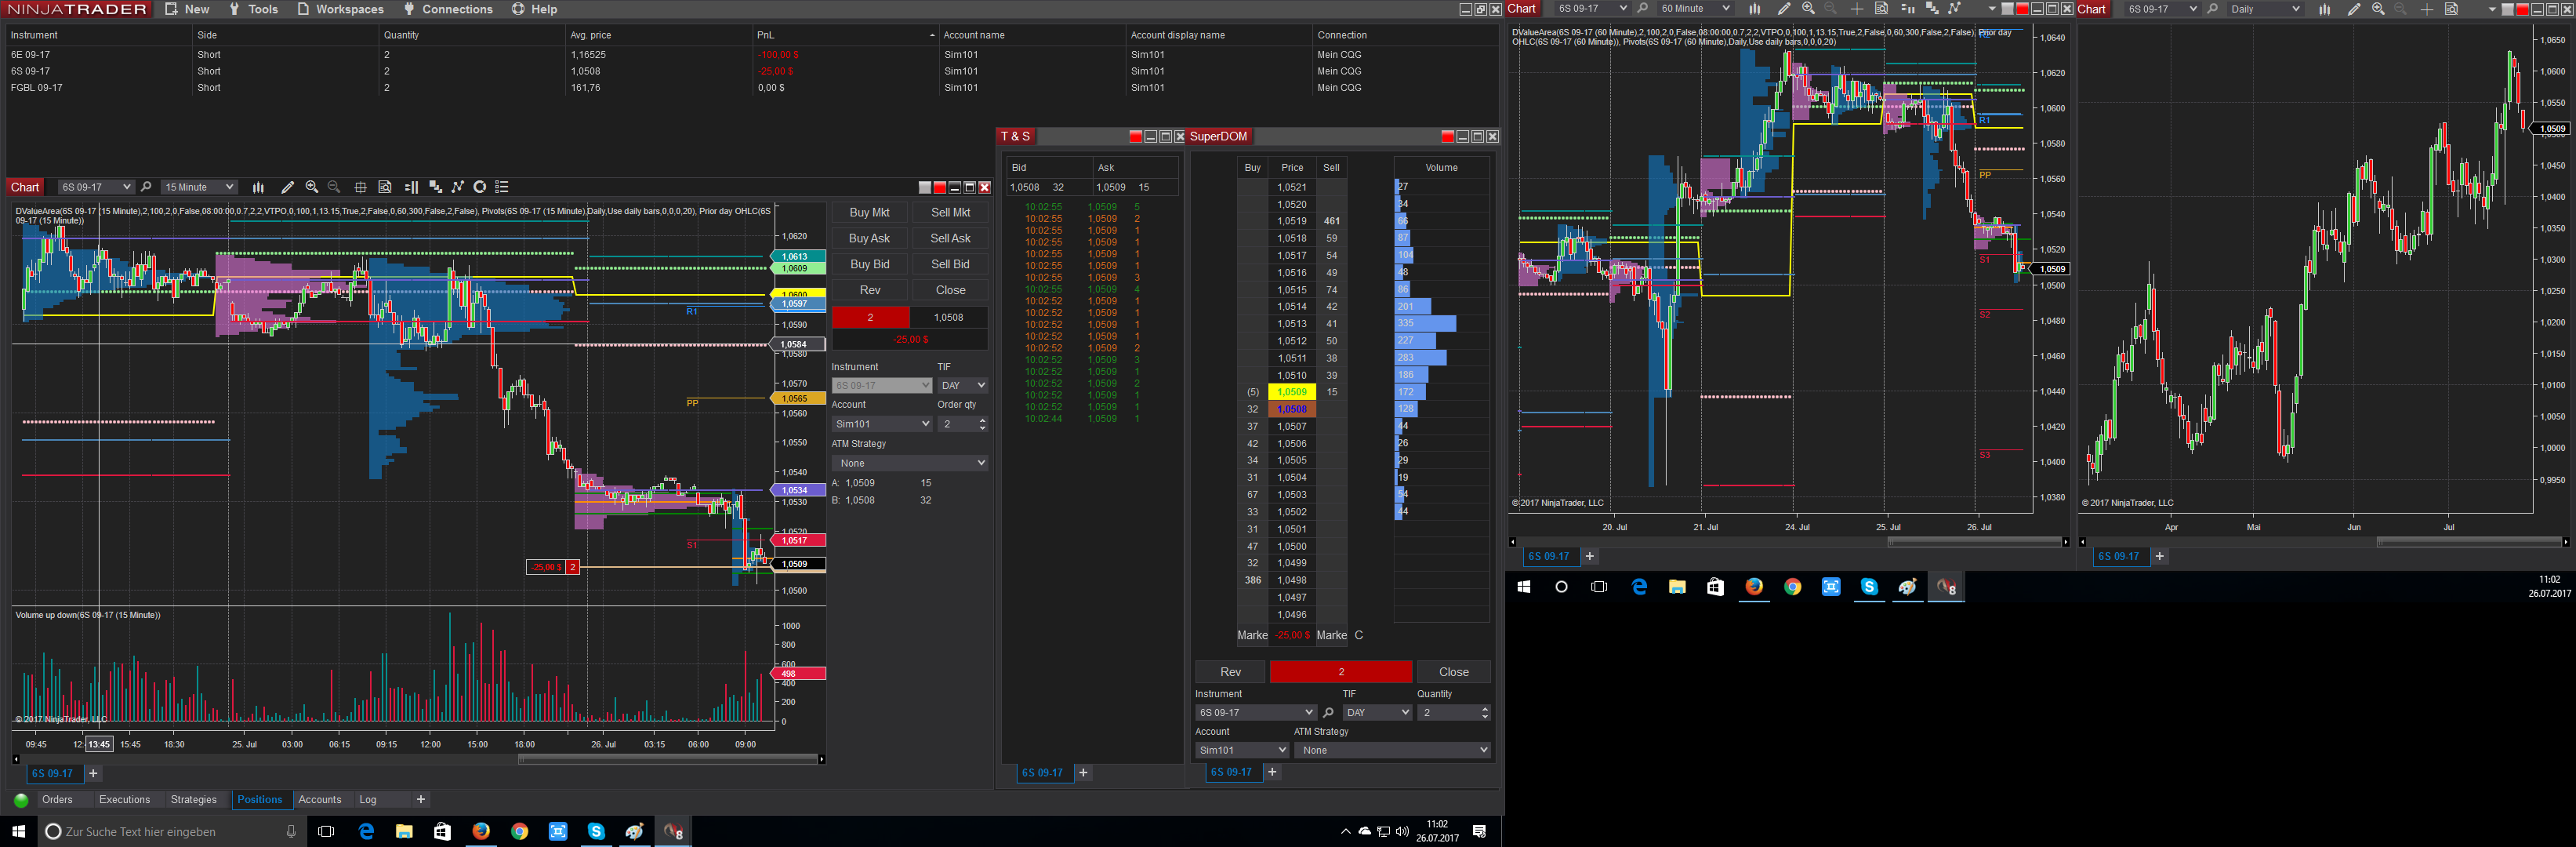Open Windows Start menu
The image size is (2576, 847).
click(x=18, y=831)
